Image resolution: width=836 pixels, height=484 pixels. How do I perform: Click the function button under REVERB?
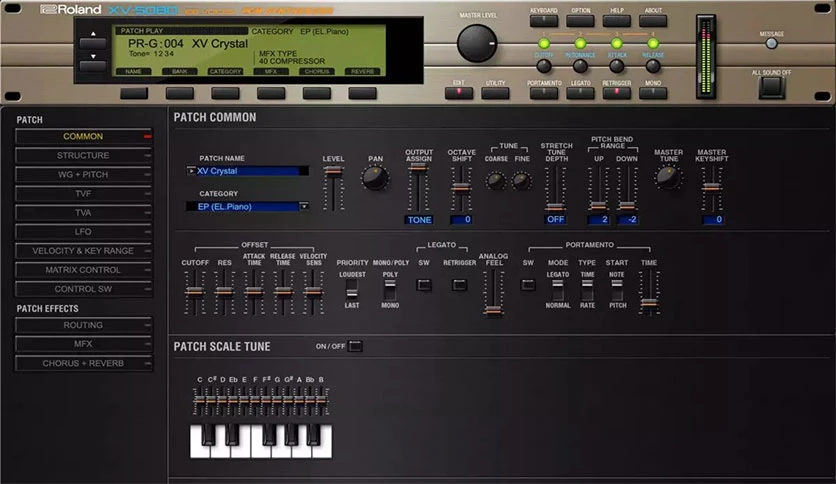point(363,93)
